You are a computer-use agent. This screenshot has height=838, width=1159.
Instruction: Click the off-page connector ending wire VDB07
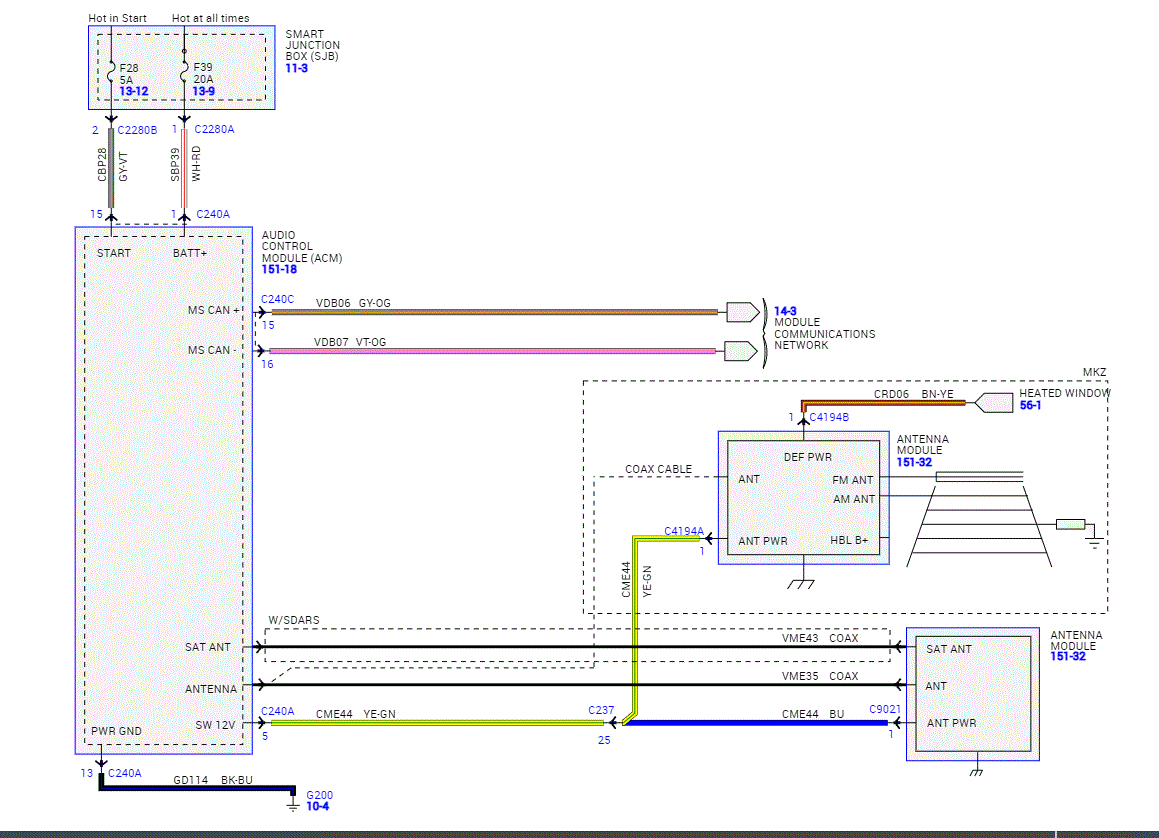click(742, 351)
